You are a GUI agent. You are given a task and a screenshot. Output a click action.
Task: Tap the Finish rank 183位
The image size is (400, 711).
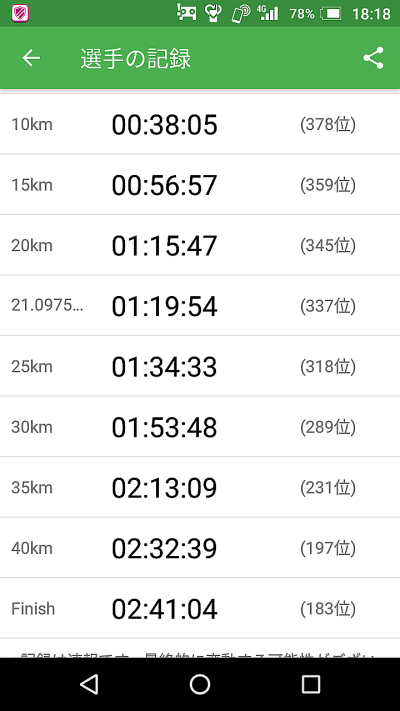pyautogui.click(x=328, y=609)
